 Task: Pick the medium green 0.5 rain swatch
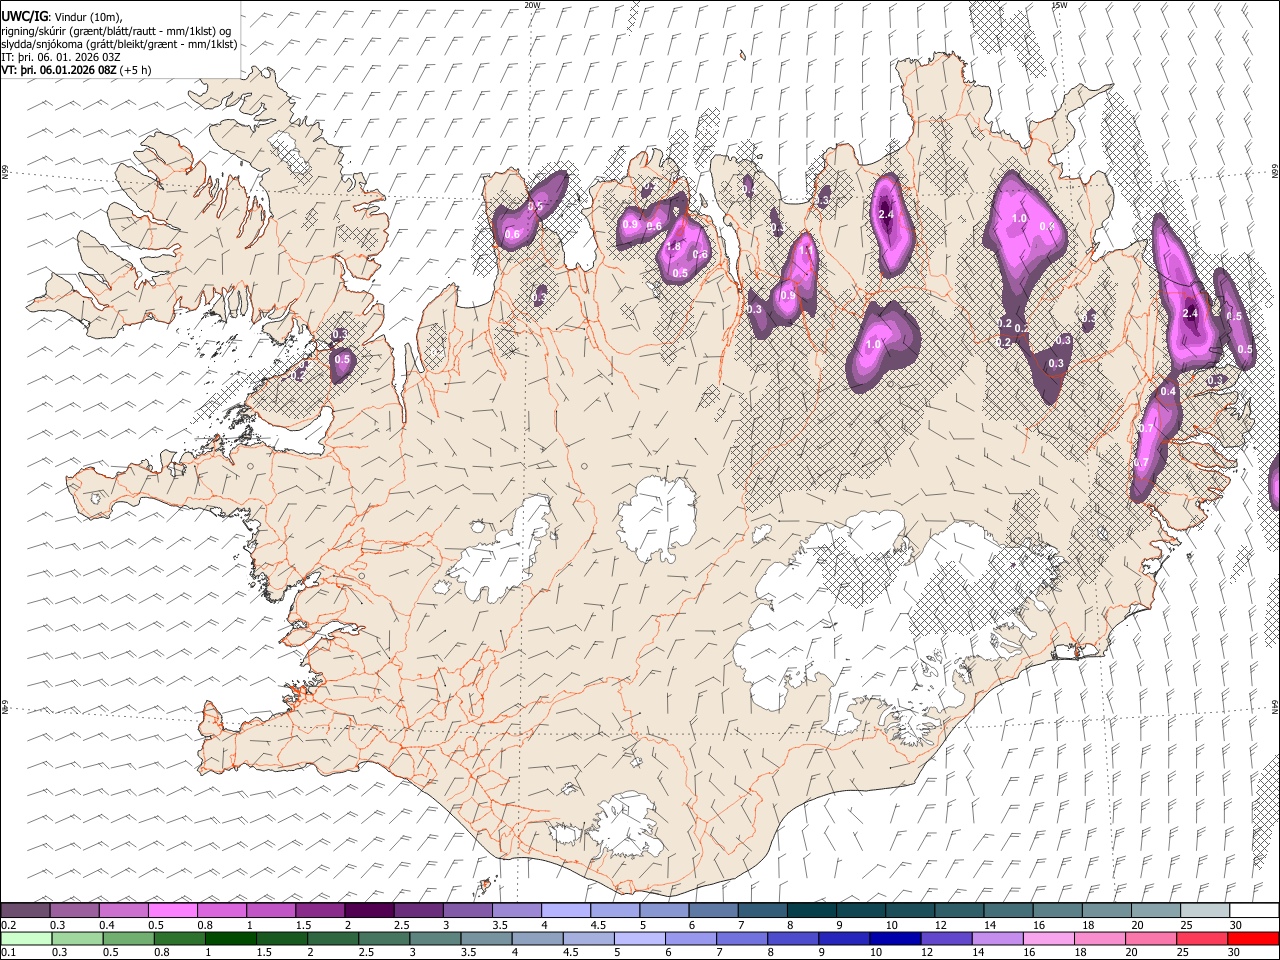click(x=129, y=938)
